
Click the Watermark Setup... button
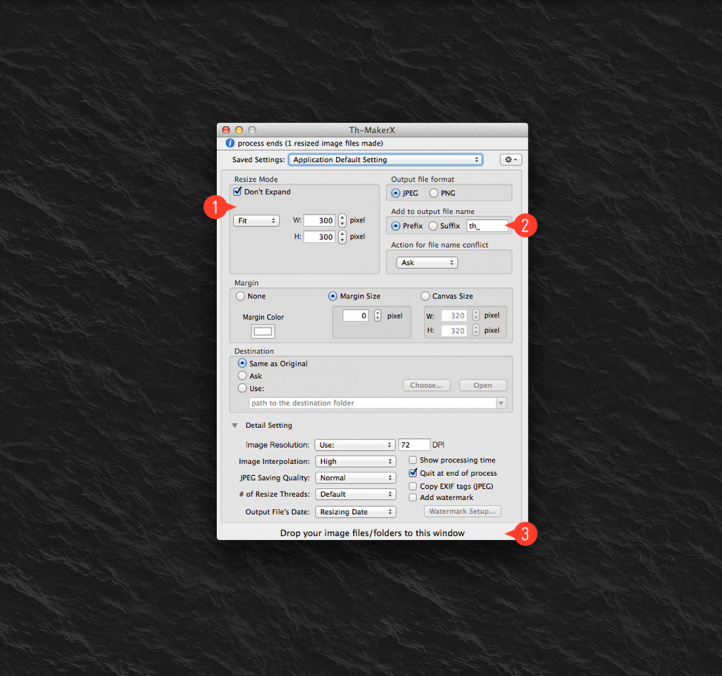point(462,511)
